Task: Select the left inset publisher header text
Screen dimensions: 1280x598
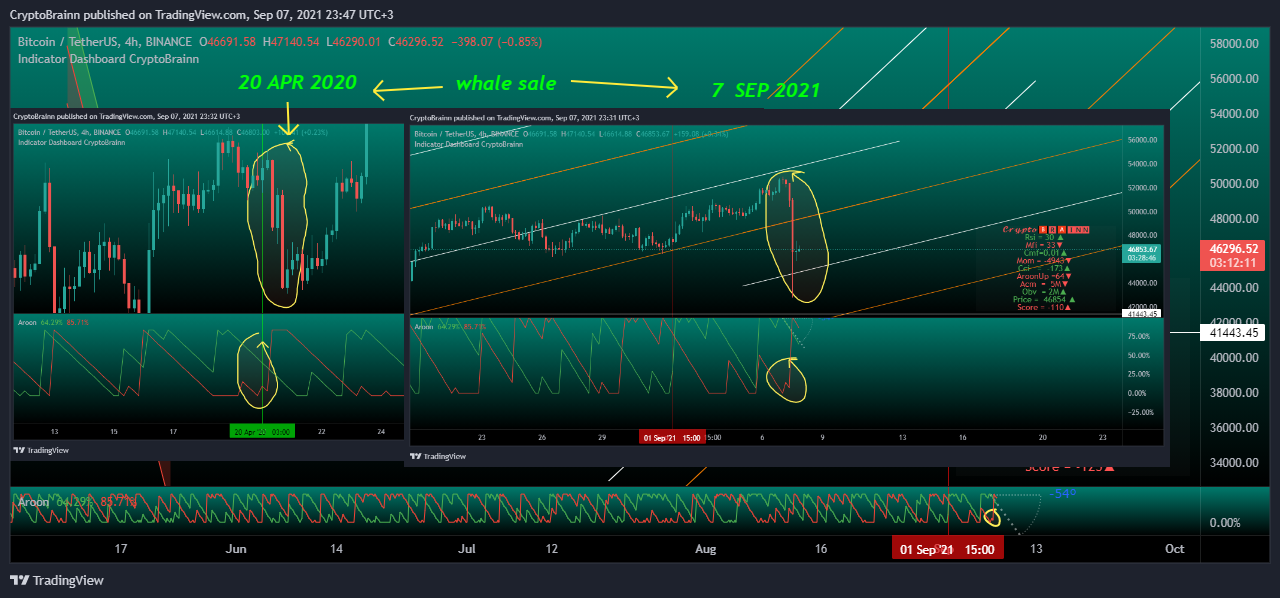Action: 127,116
